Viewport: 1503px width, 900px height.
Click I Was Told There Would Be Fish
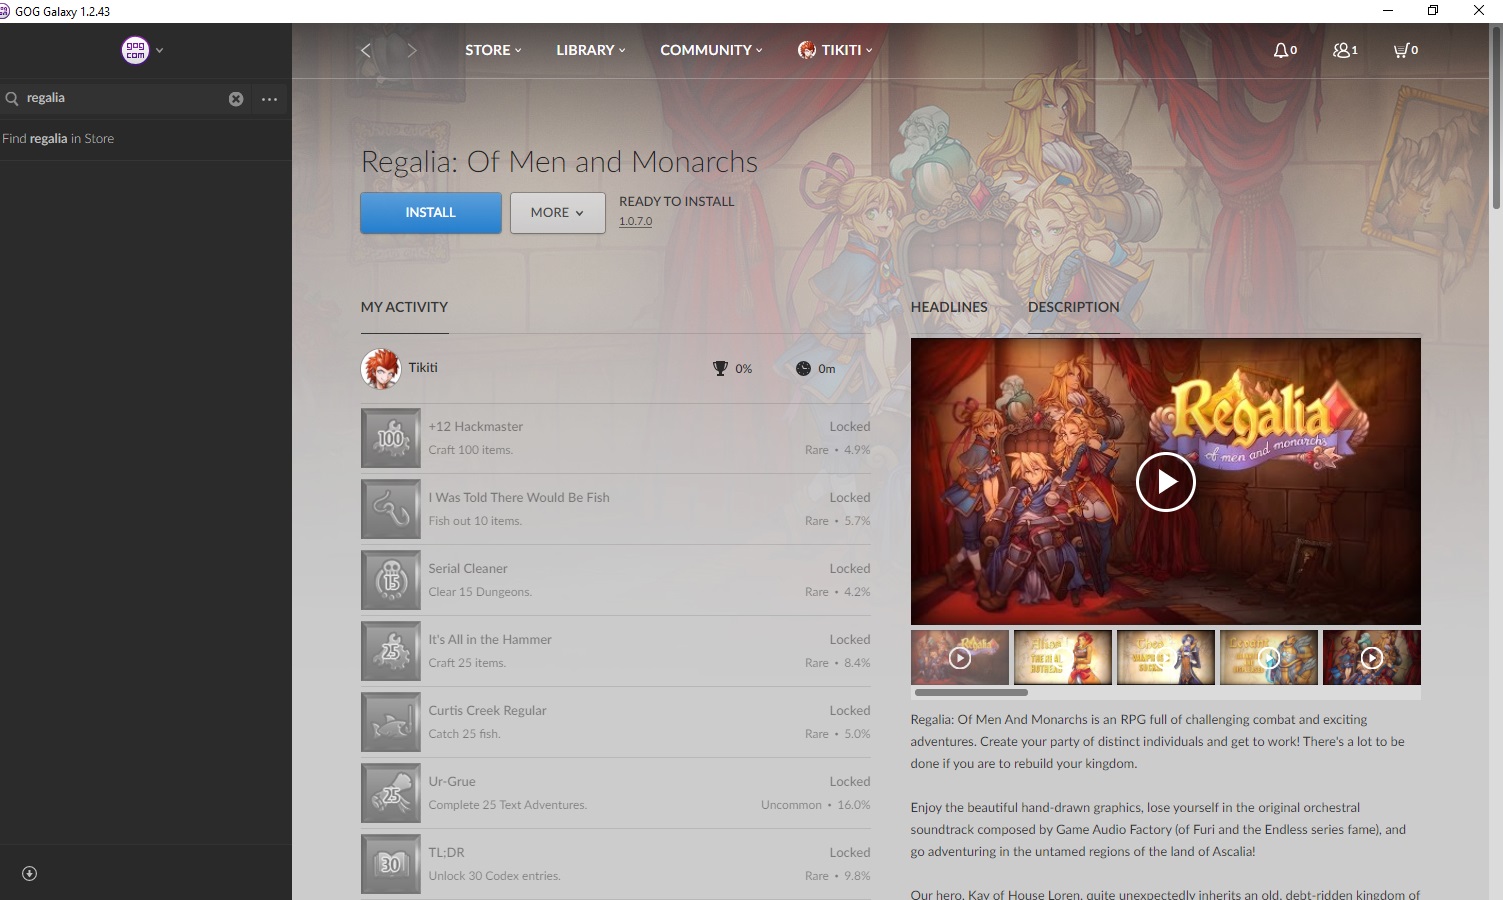click(x=519, y=498)
